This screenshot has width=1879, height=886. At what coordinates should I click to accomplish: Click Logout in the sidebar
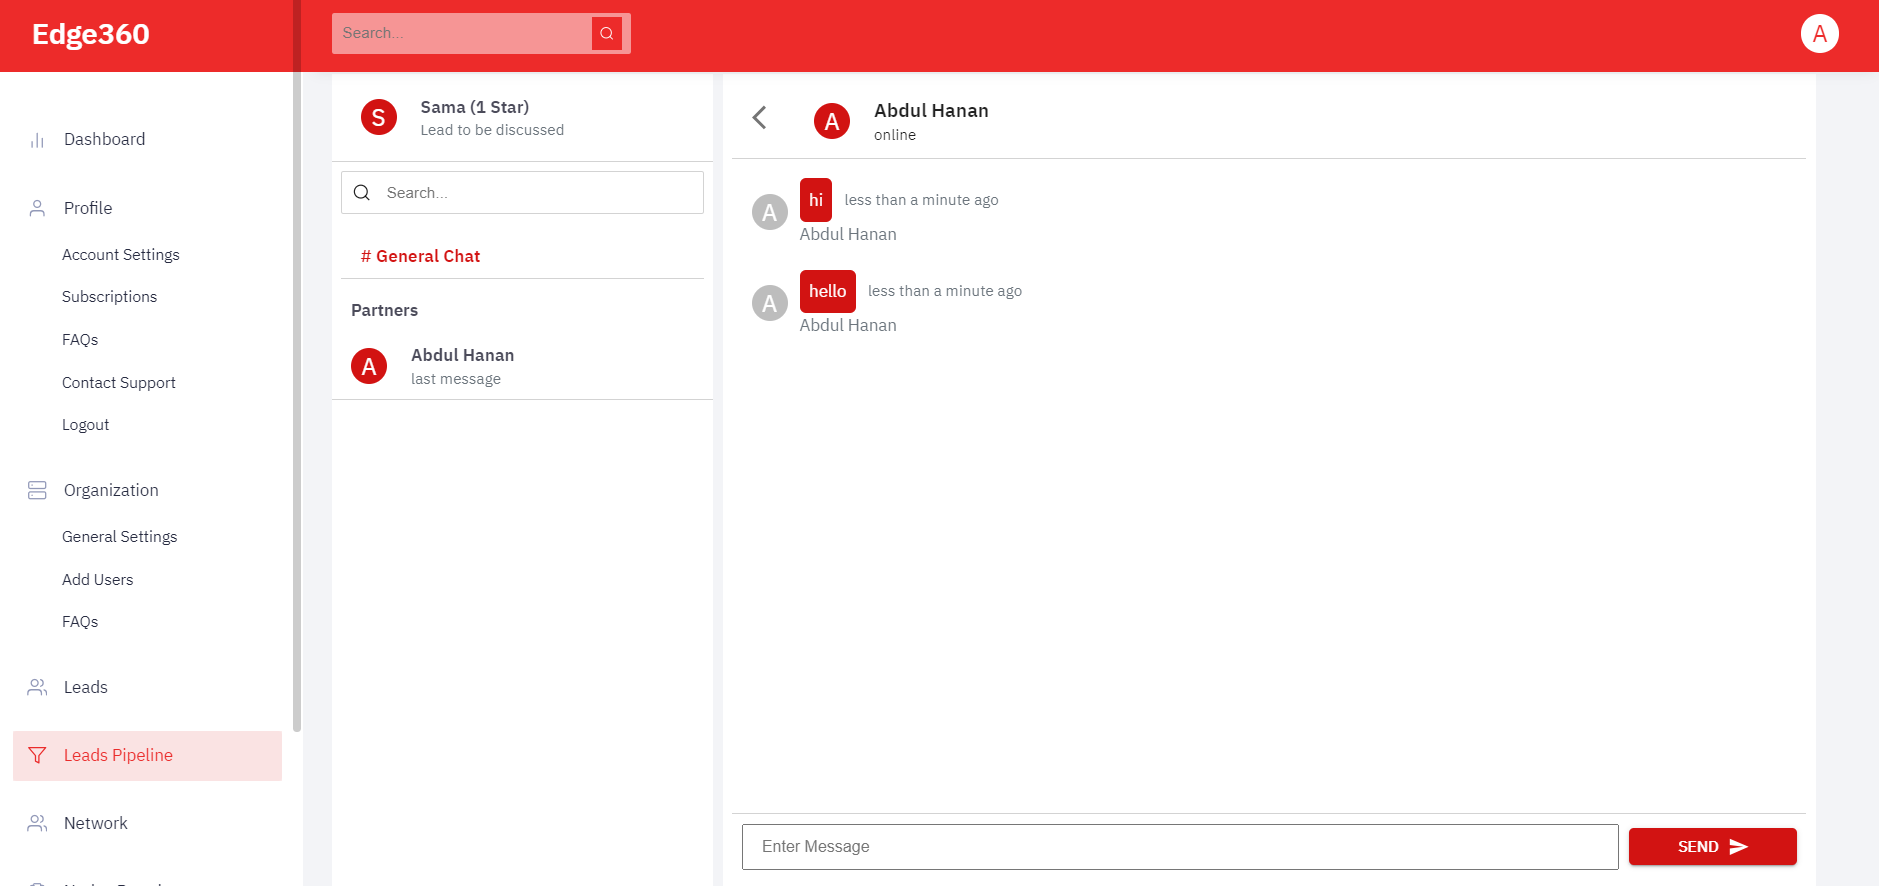pyautogui.click(x=86, y=425)
